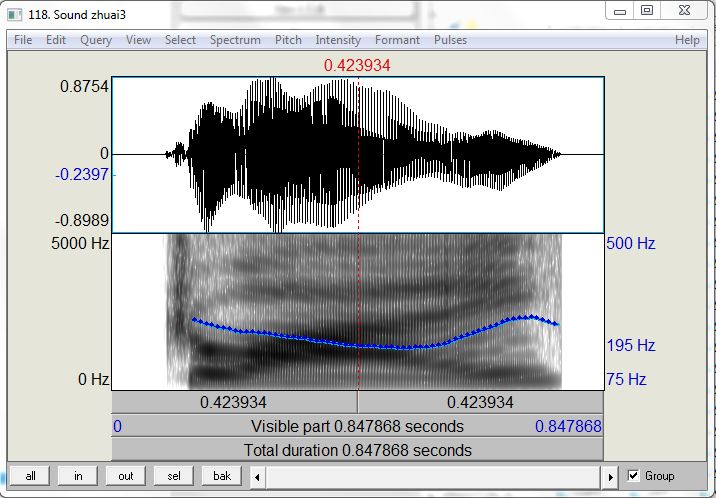The width and height of the screenshot is (716, 498).
Task: Click the 'sel' zoom button
Action: [x=174, y=476]
